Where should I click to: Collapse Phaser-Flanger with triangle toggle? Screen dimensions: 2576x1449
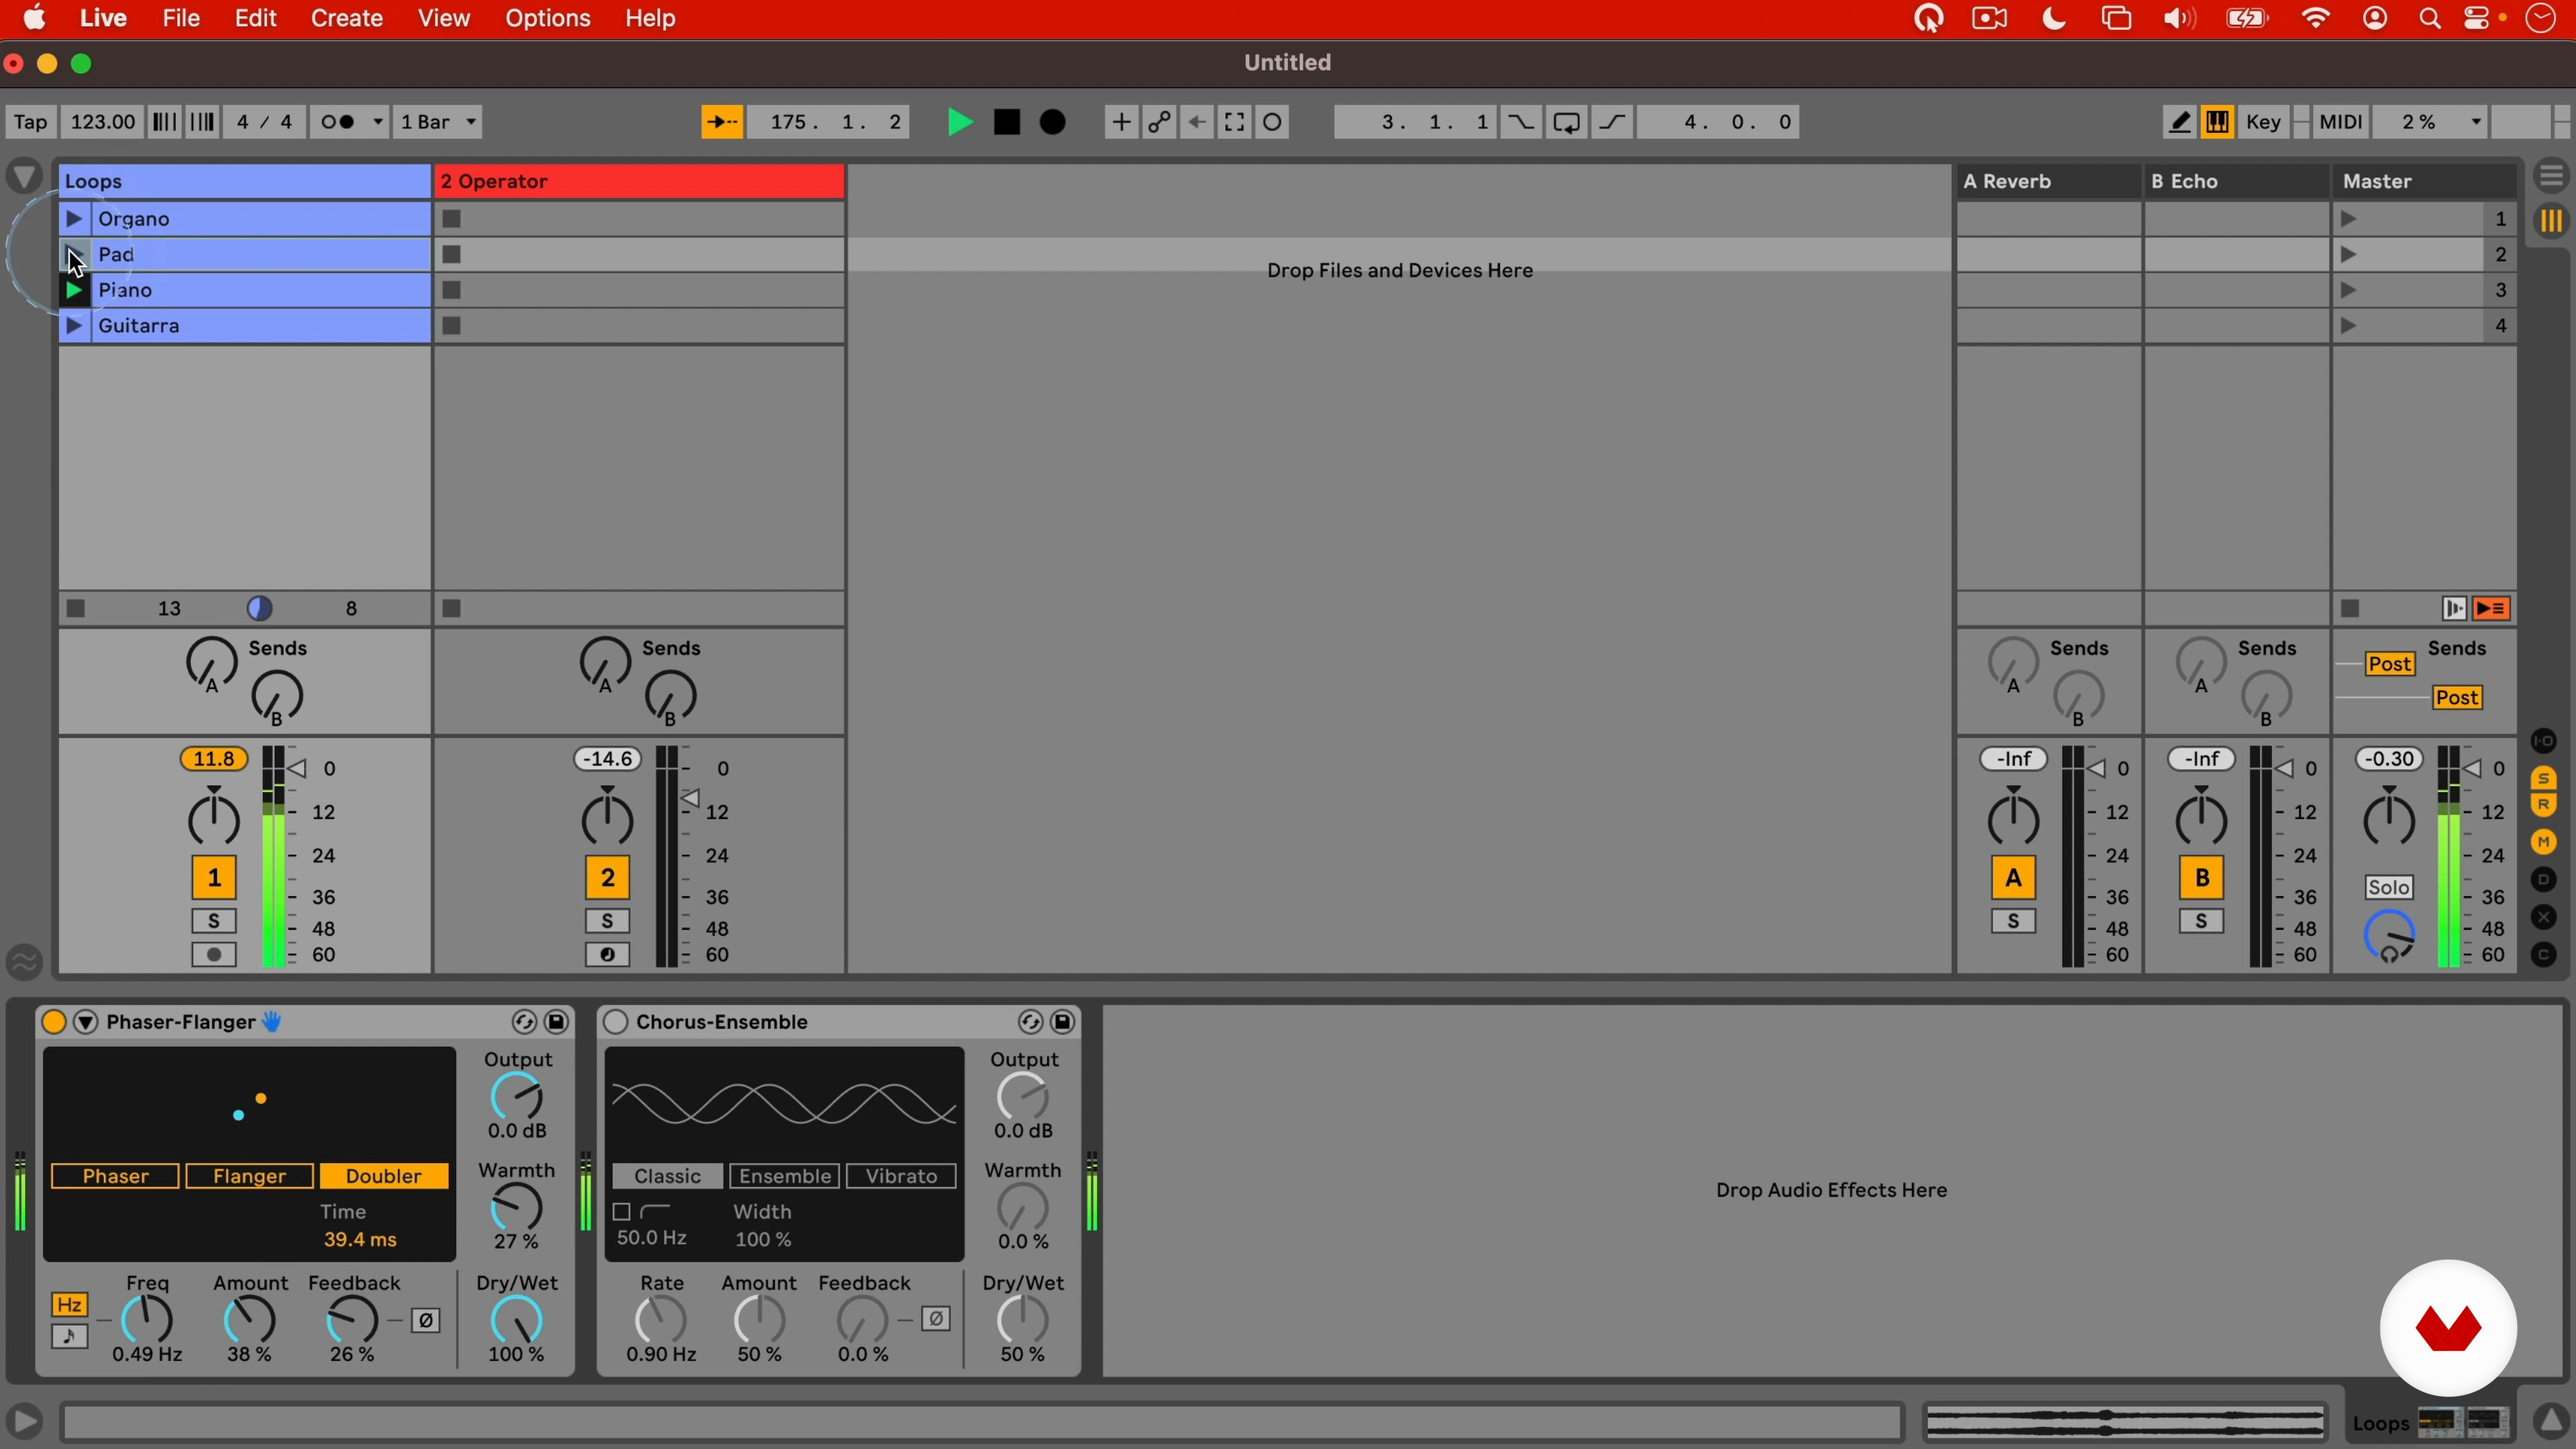(x=86, y=1021)
